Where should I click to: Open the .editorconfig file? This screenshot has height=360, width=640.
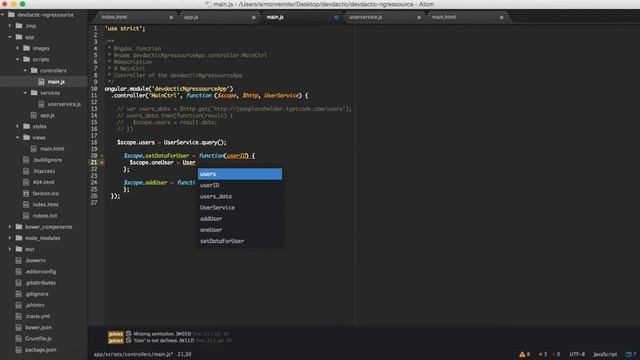pyautogui.click(x=40, y=271)
